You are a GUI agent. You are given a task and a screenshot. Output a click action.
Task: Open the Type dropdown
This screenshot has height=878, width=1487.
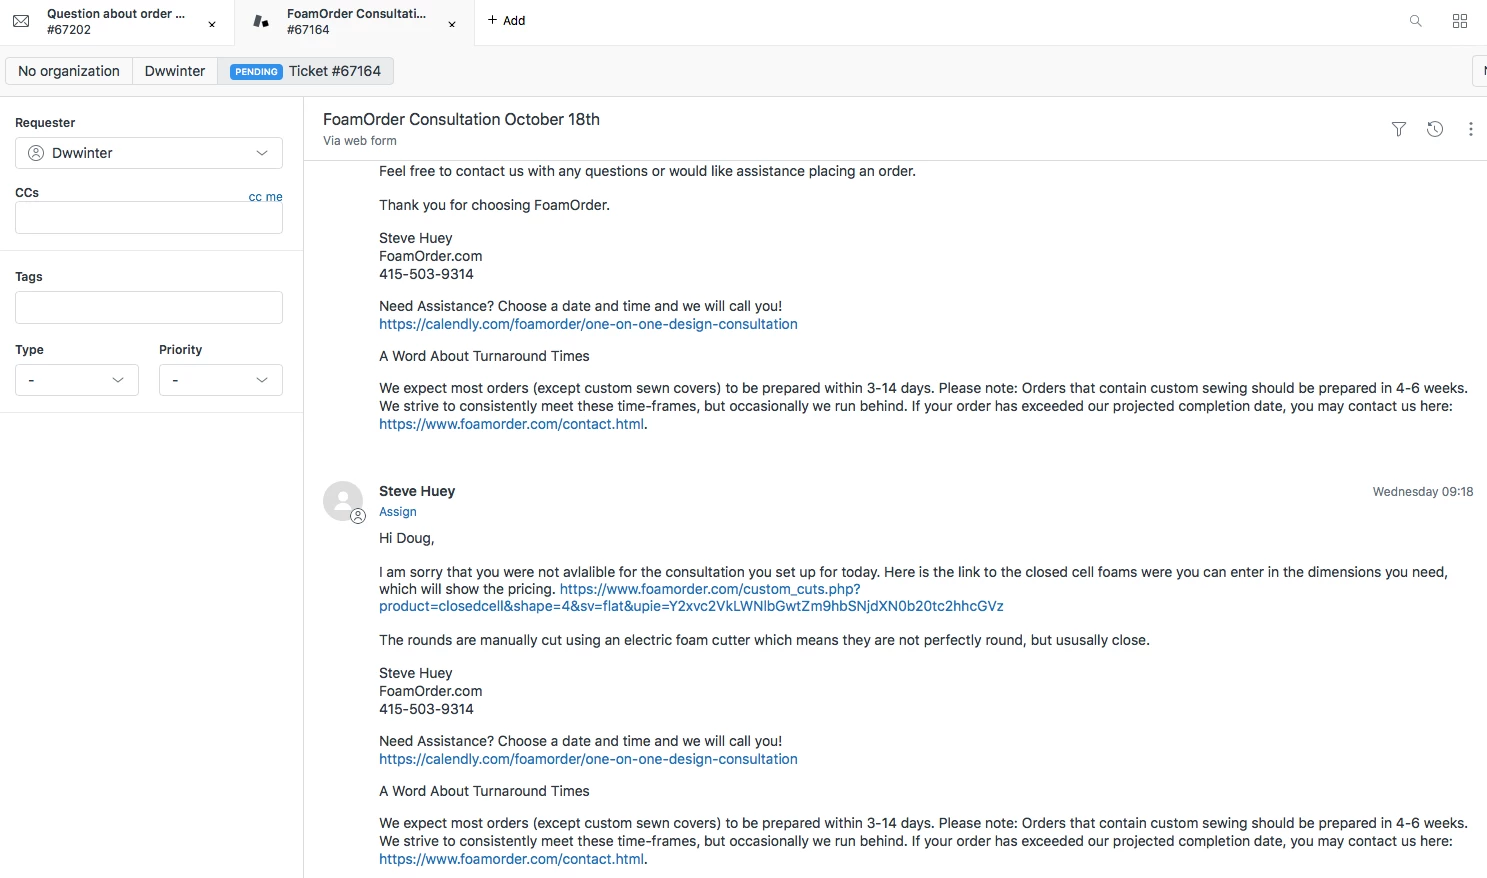pyautogui.click(x=77, y=380)
